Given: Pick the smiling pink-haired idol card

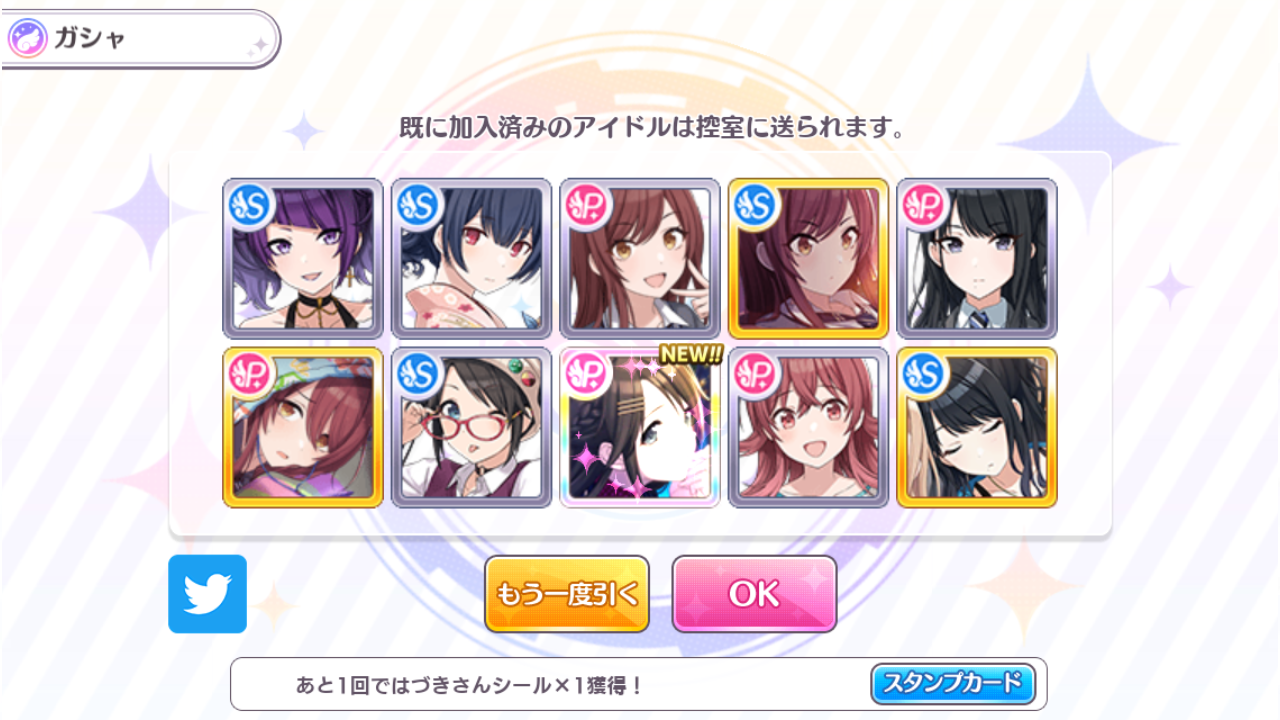Looking at the screenshot, I should (808, 428).
